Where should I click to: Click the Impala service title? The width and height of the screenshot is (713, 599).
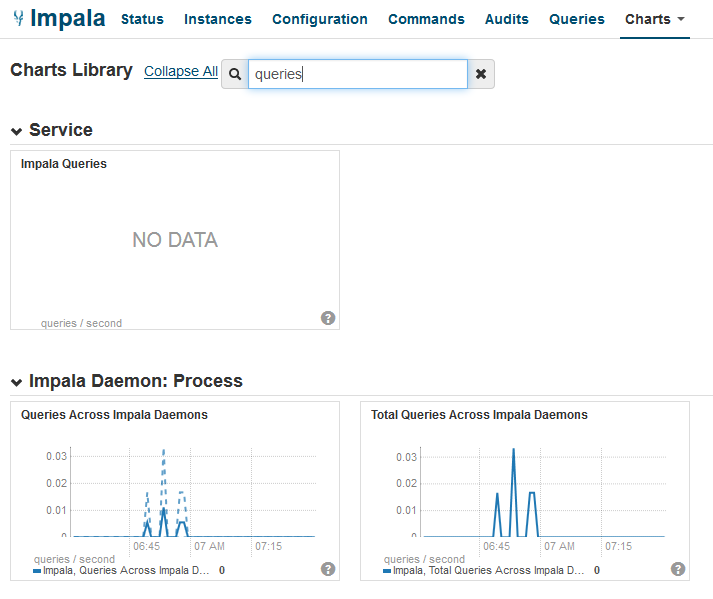tap(68, 18)
